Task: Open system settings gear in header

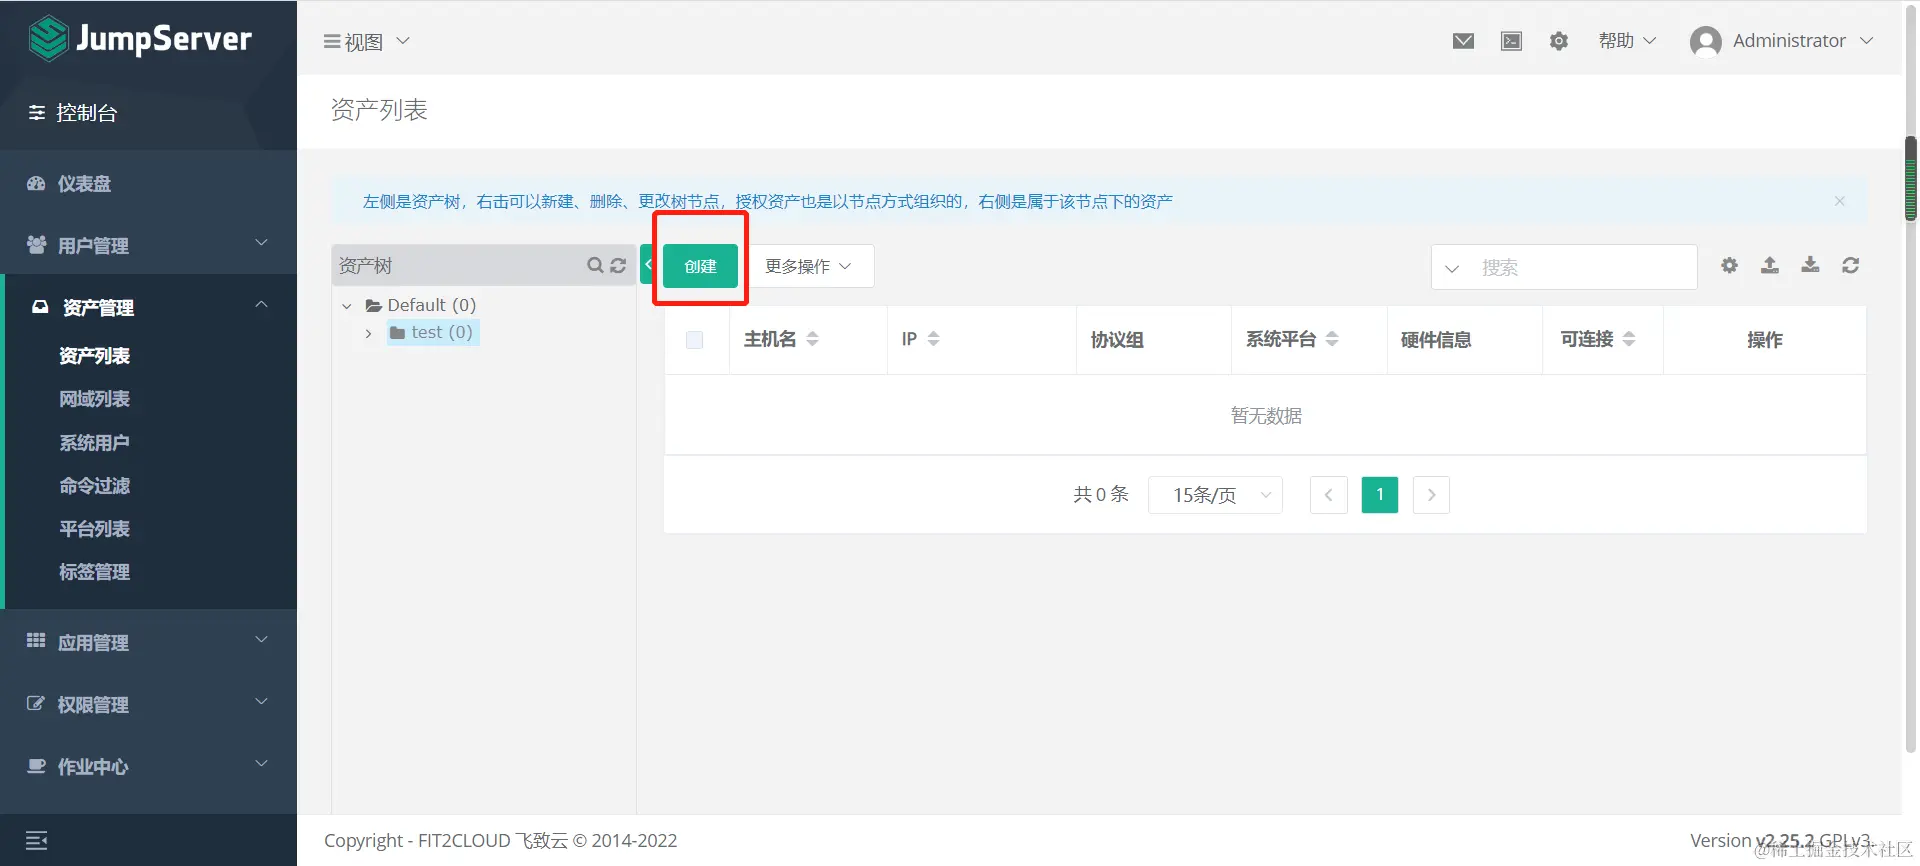Action: pos(1559,41)
